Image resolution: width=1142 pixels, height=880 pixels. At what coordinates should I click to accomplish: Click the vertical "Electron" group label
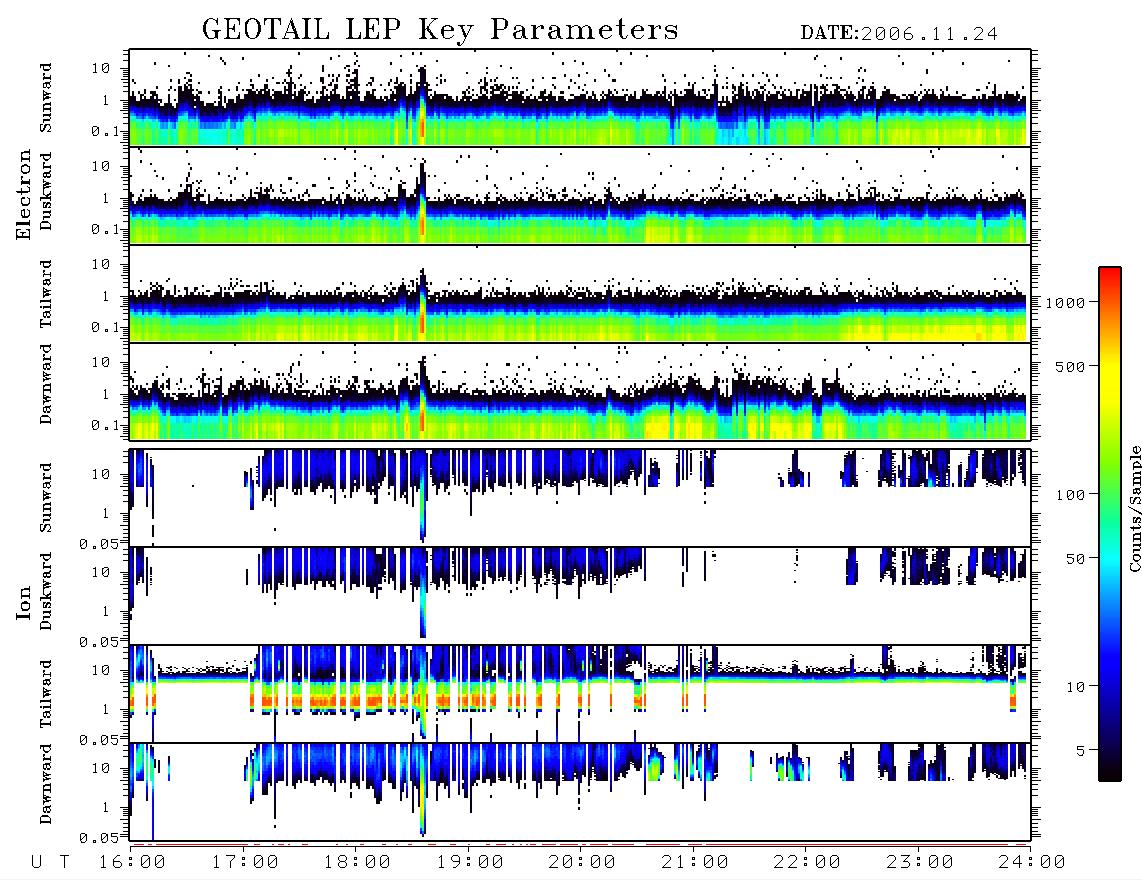tap(23, 195)
